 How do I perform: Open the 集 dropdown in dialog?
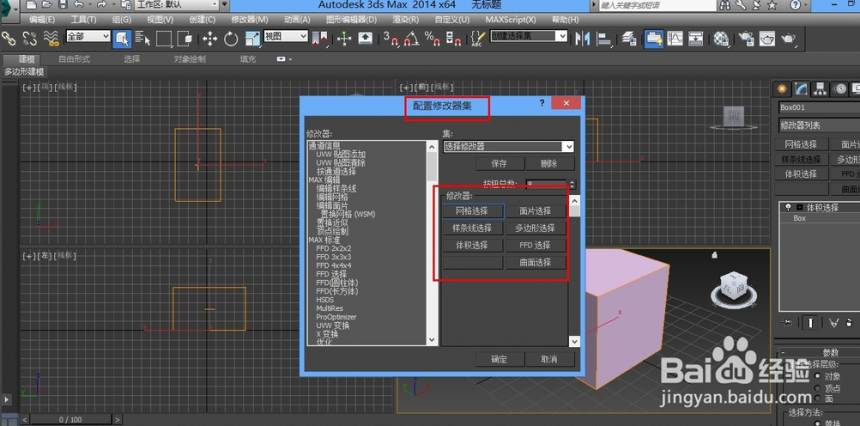(x=508, y=146)
